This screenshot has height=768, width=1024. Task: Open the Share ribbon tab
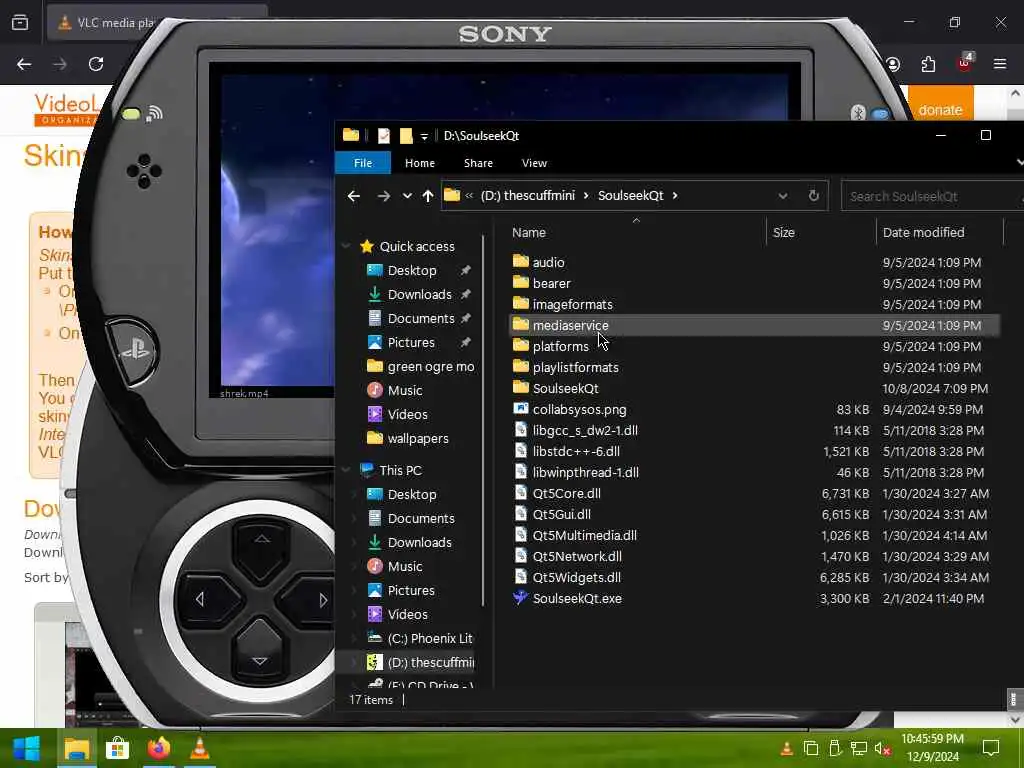[478, 163]
